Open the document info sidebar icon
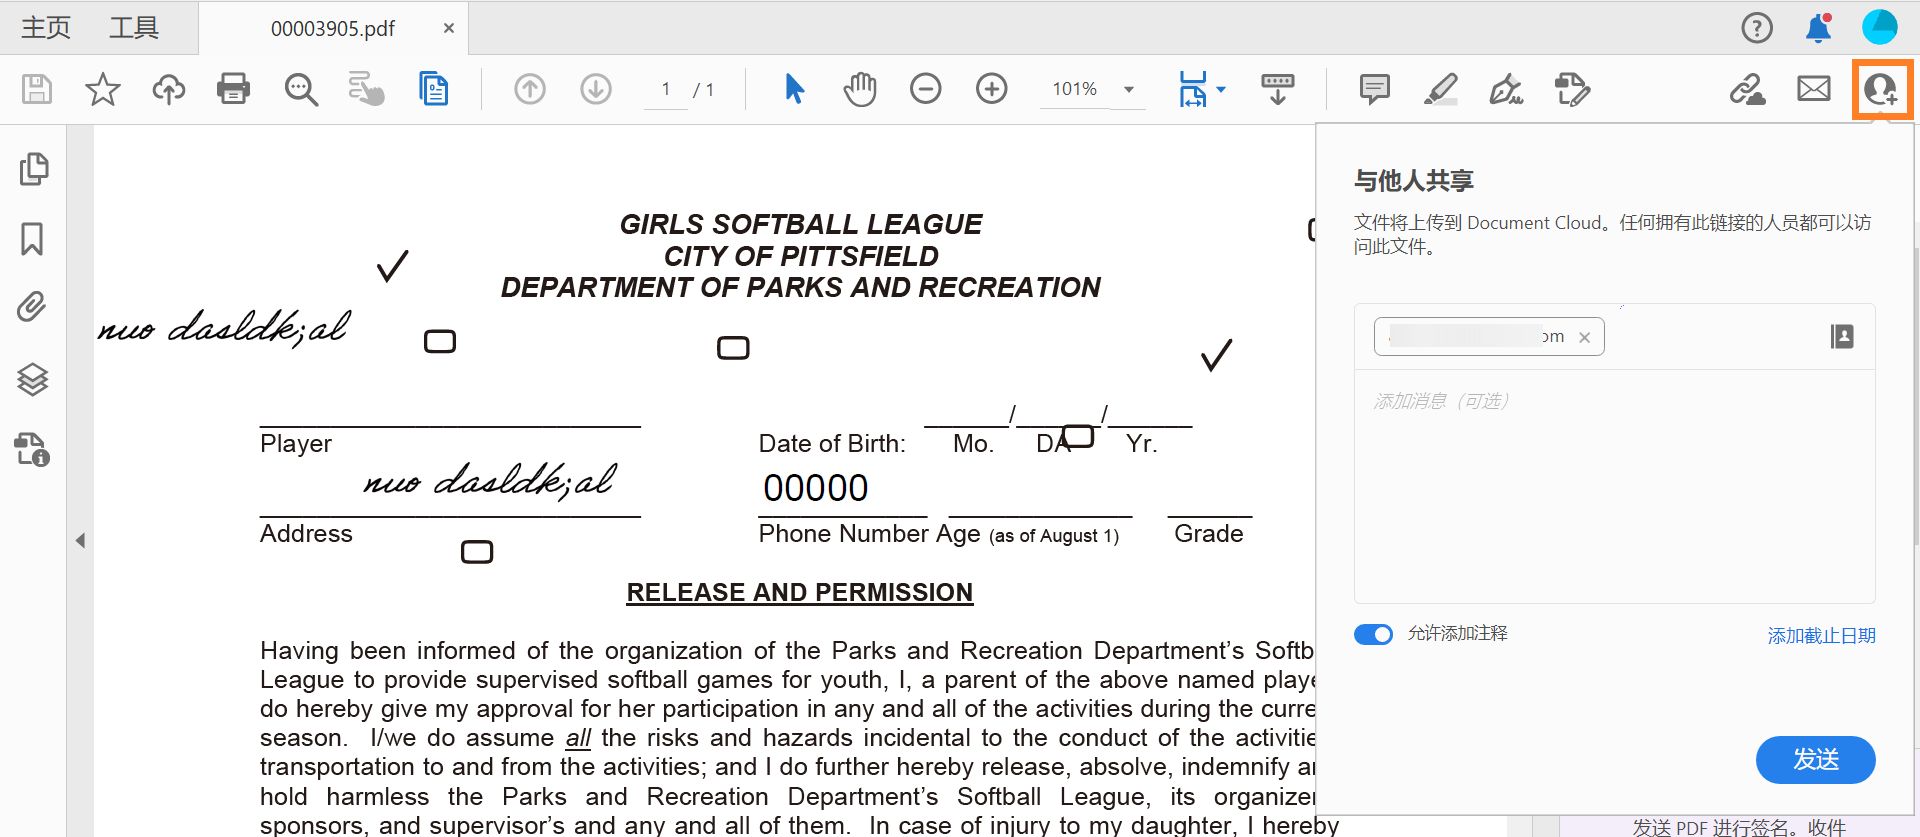The image size is (1920, 837). coord(32,450)
